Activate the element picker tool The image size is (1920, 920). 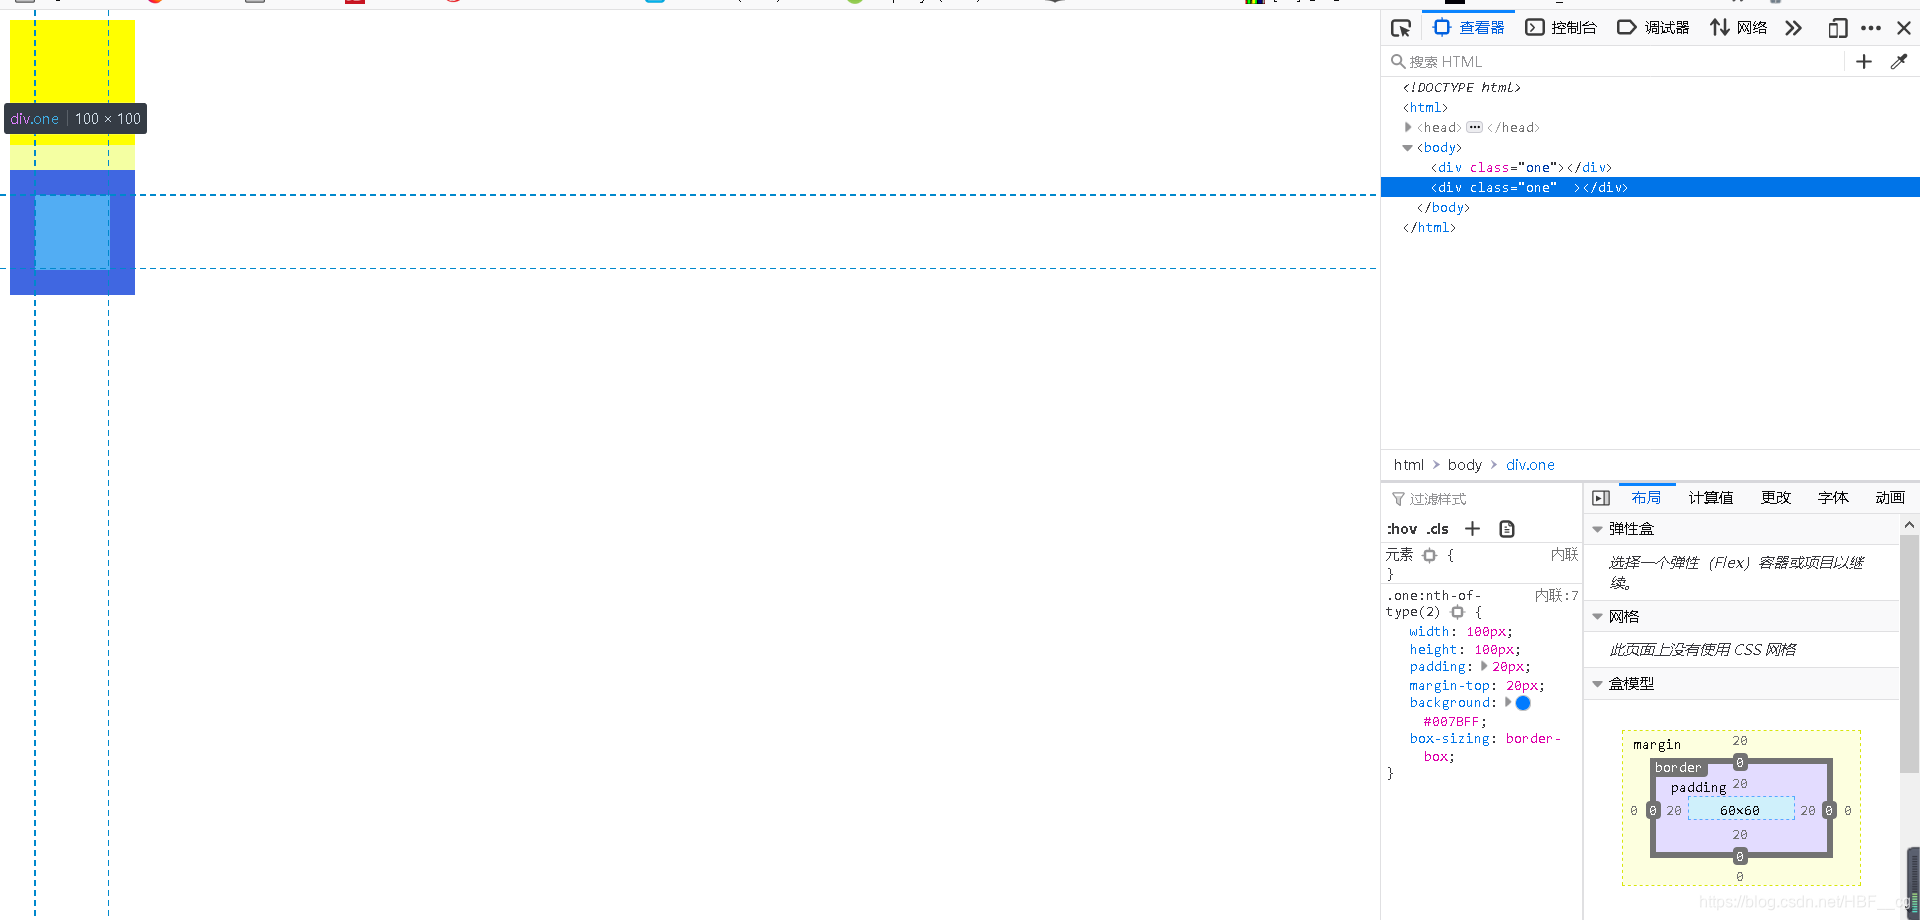coord(1400,28)
